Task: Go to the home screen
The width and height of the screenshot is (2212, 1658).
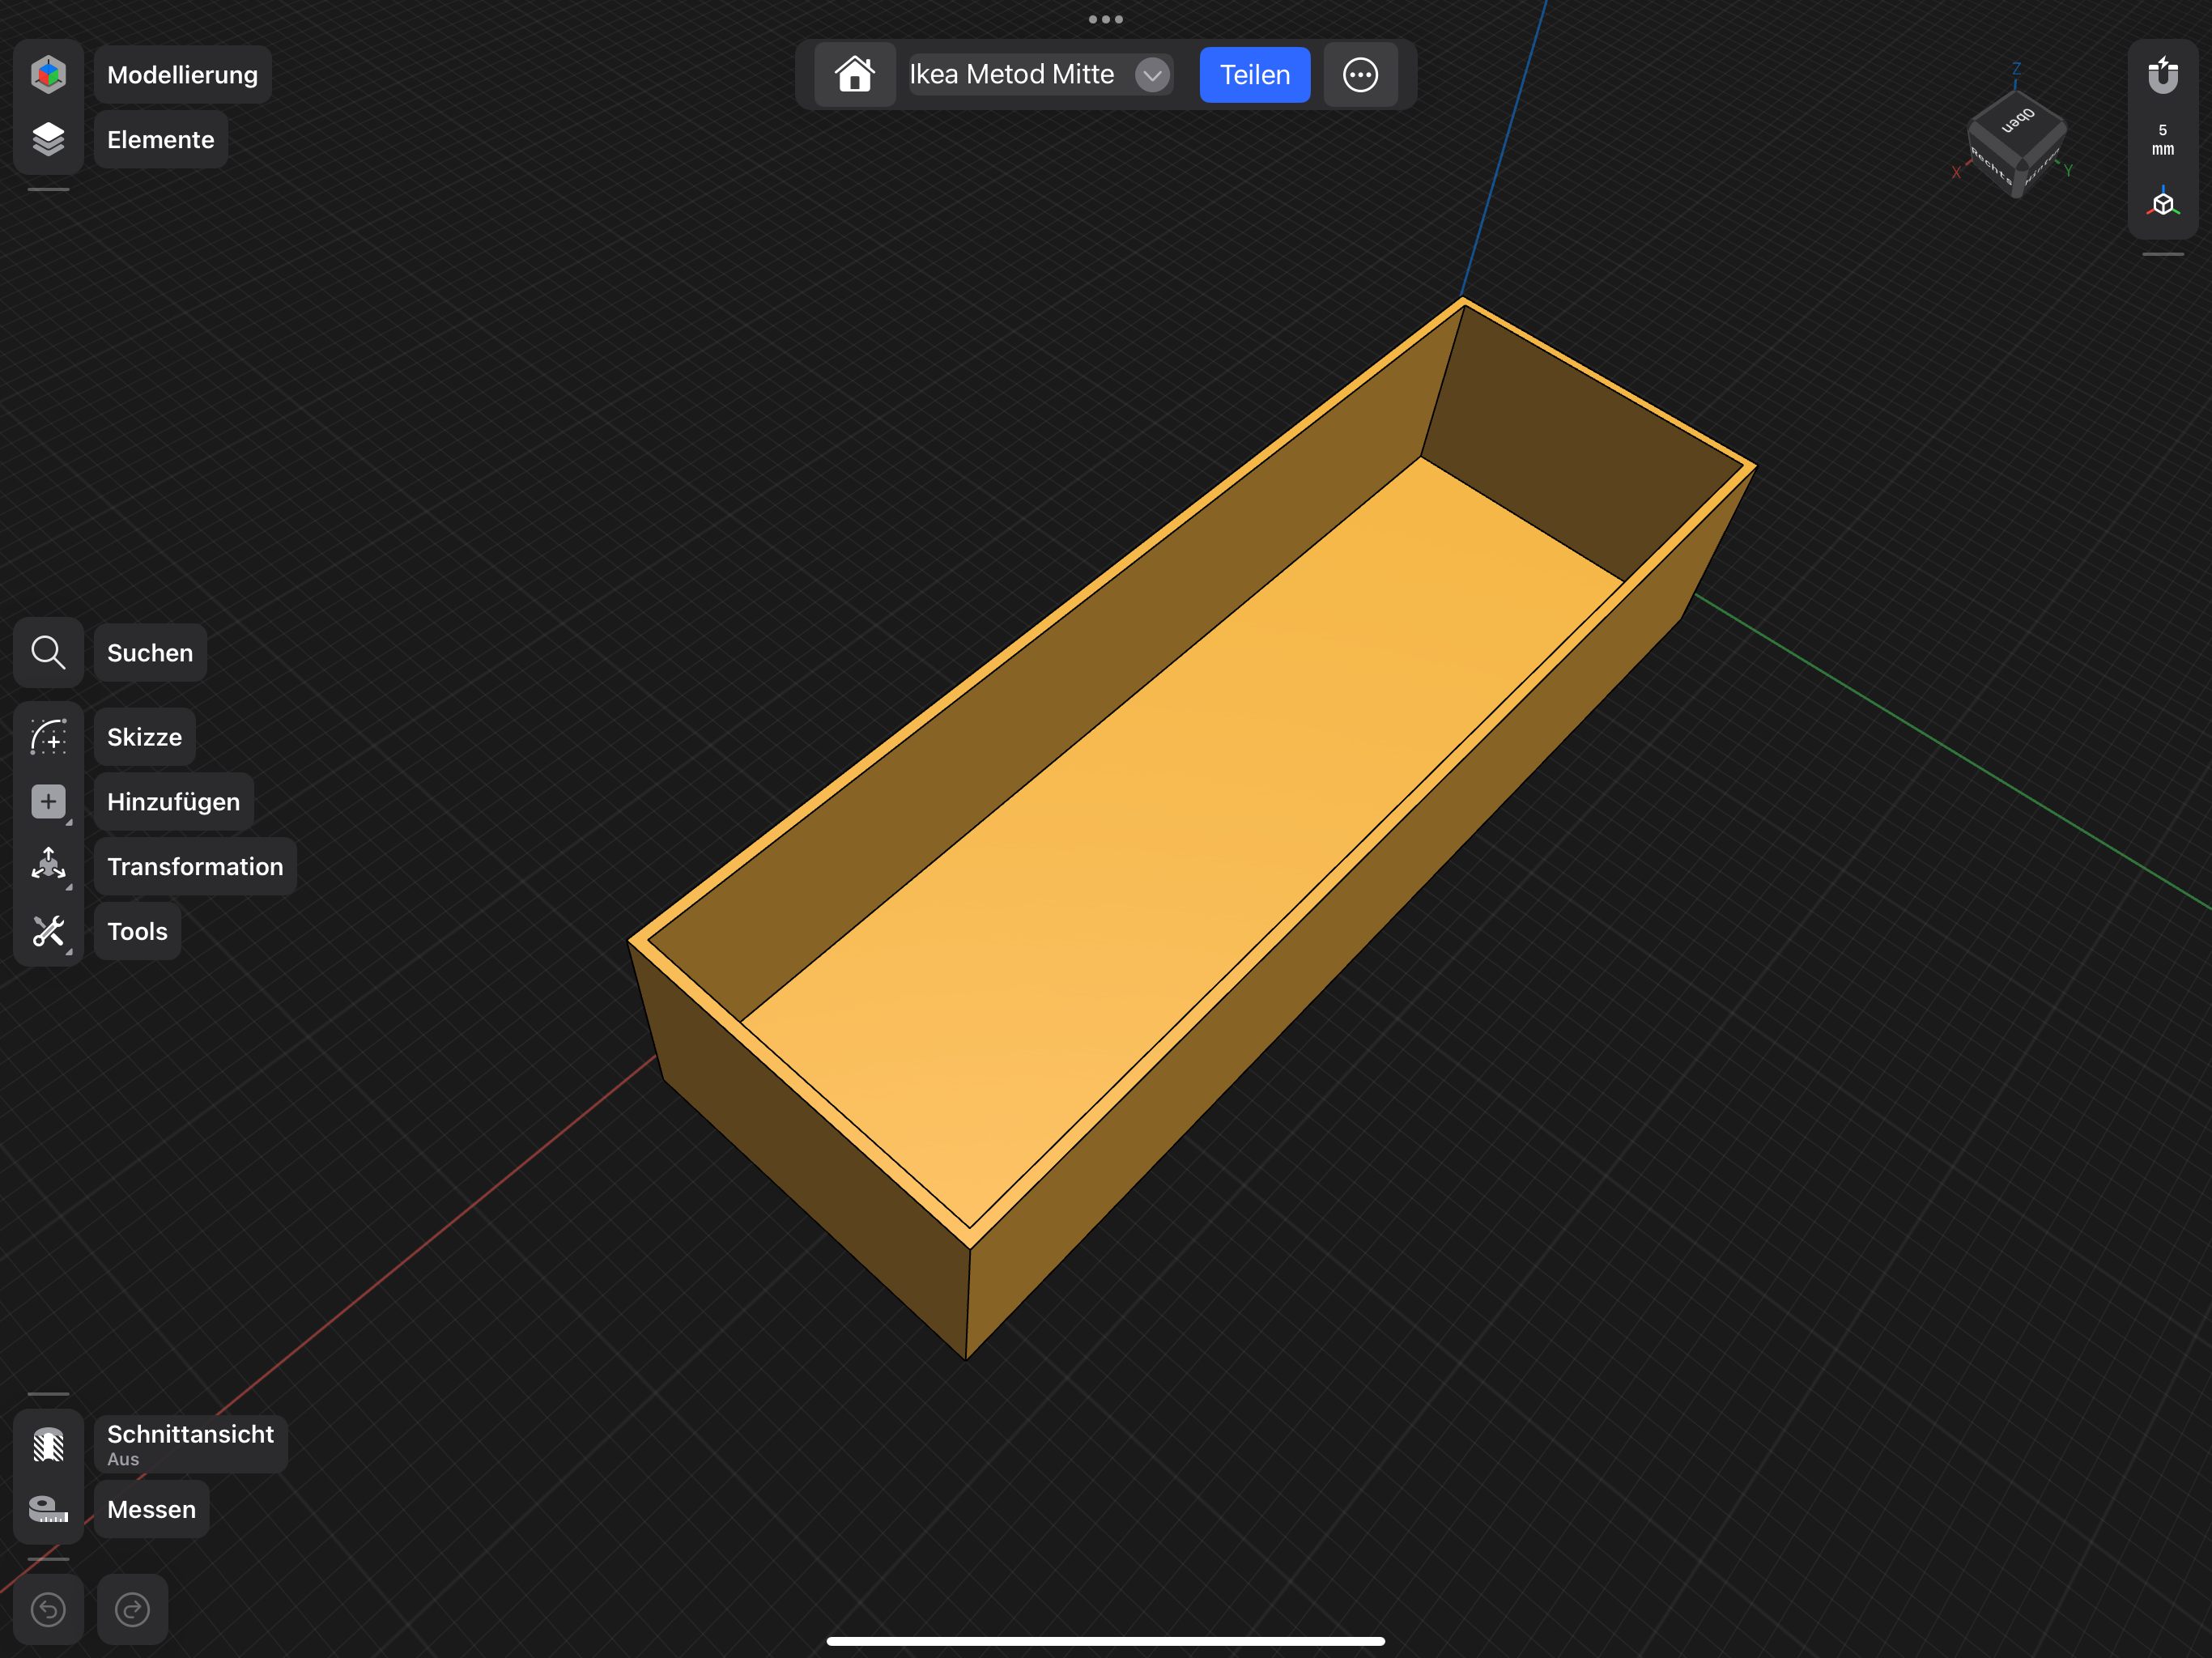Action: click(x=855, y=75)
